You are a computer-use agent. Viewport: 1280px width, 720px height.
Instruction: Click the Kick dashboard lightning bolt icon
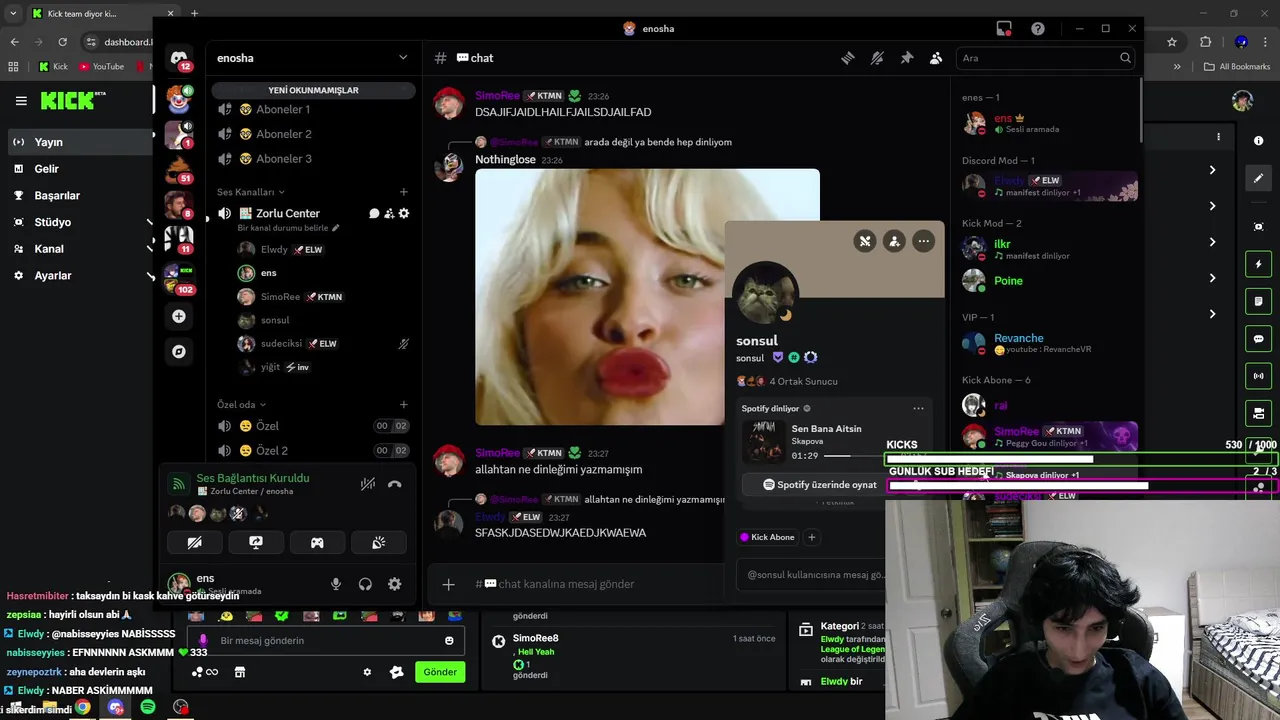(x=1259, y=264)
